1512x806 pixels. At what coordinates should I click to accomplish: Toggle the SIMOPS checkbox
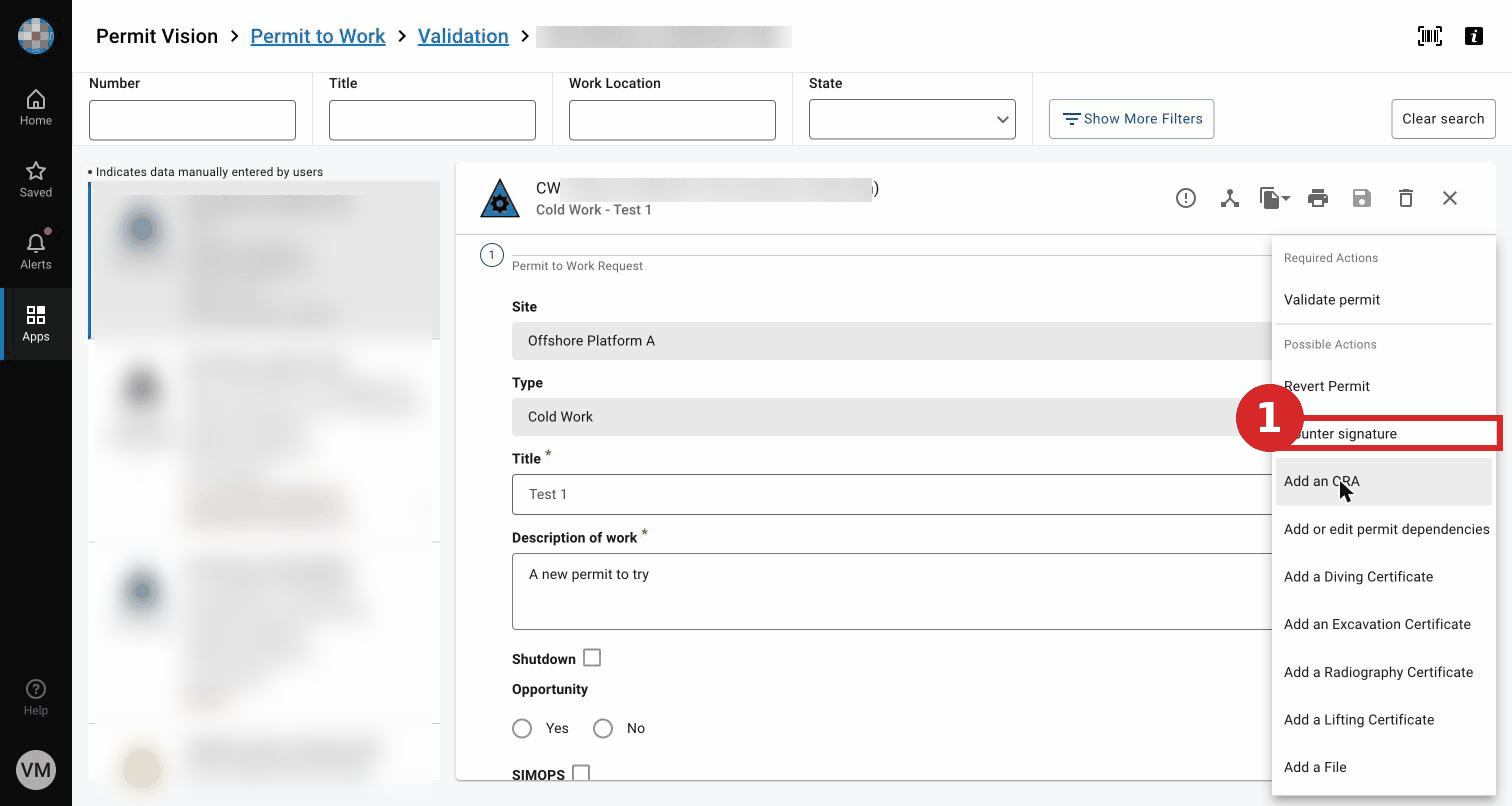(581, 773)
